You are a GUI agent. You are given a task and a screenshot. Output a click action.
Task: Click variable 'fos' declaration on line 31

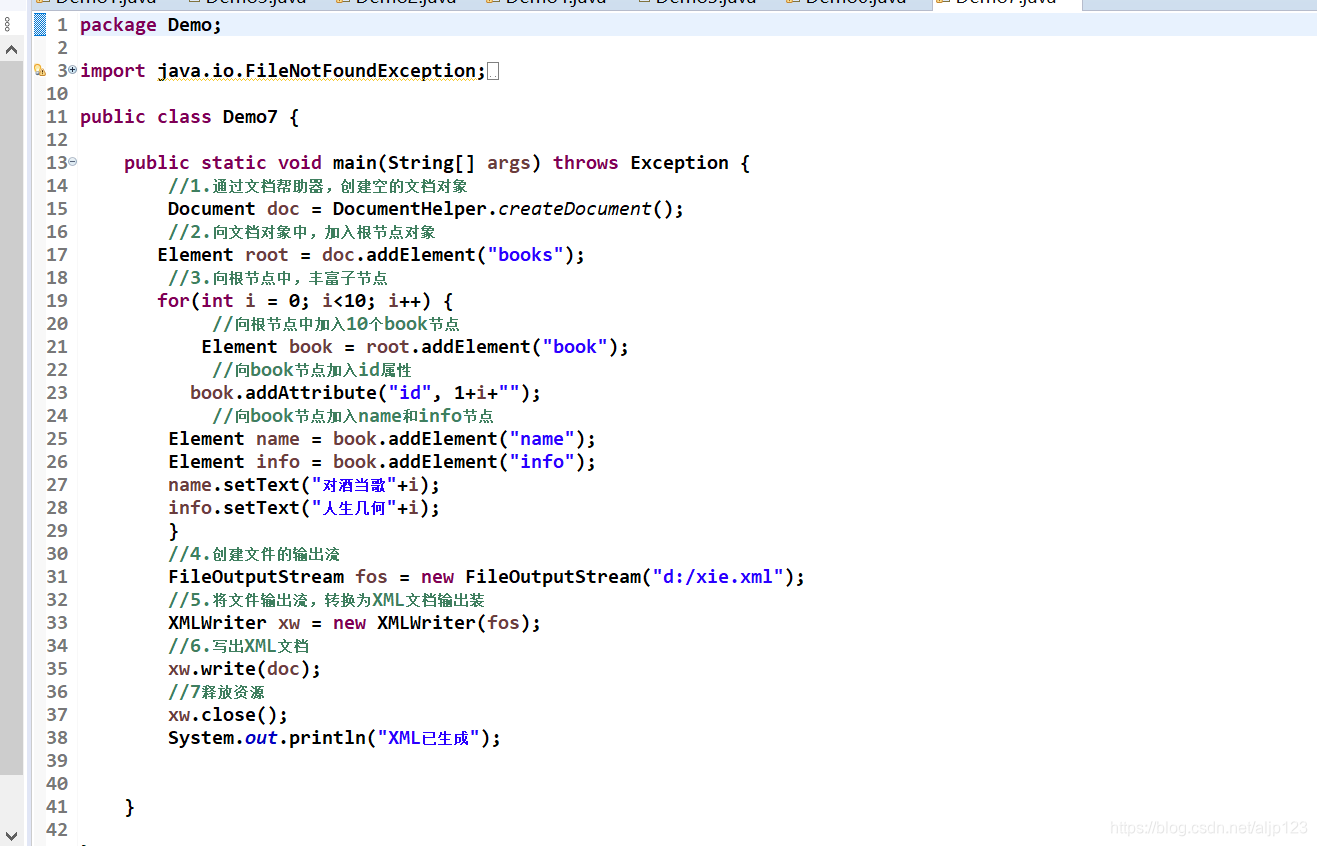click(371, 577)
